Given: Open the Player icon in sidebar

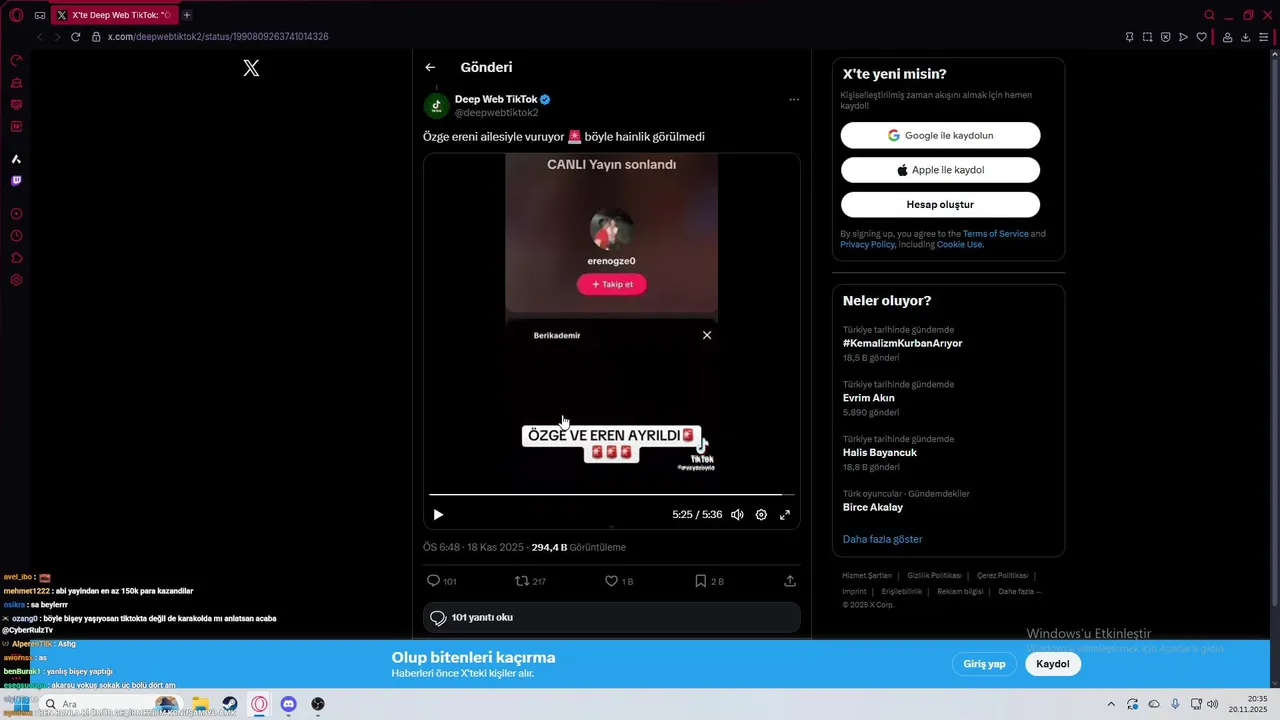Looking at the screenshot, I should click(16, 214).
